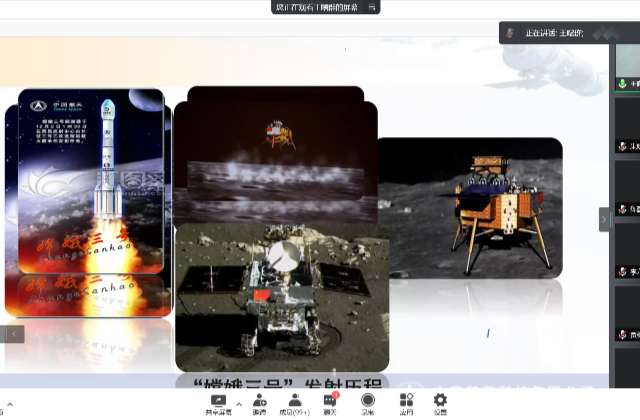640x420 pixels.
Task: Click the top screen-sharing status banner text
Action: tap(315, 7)
